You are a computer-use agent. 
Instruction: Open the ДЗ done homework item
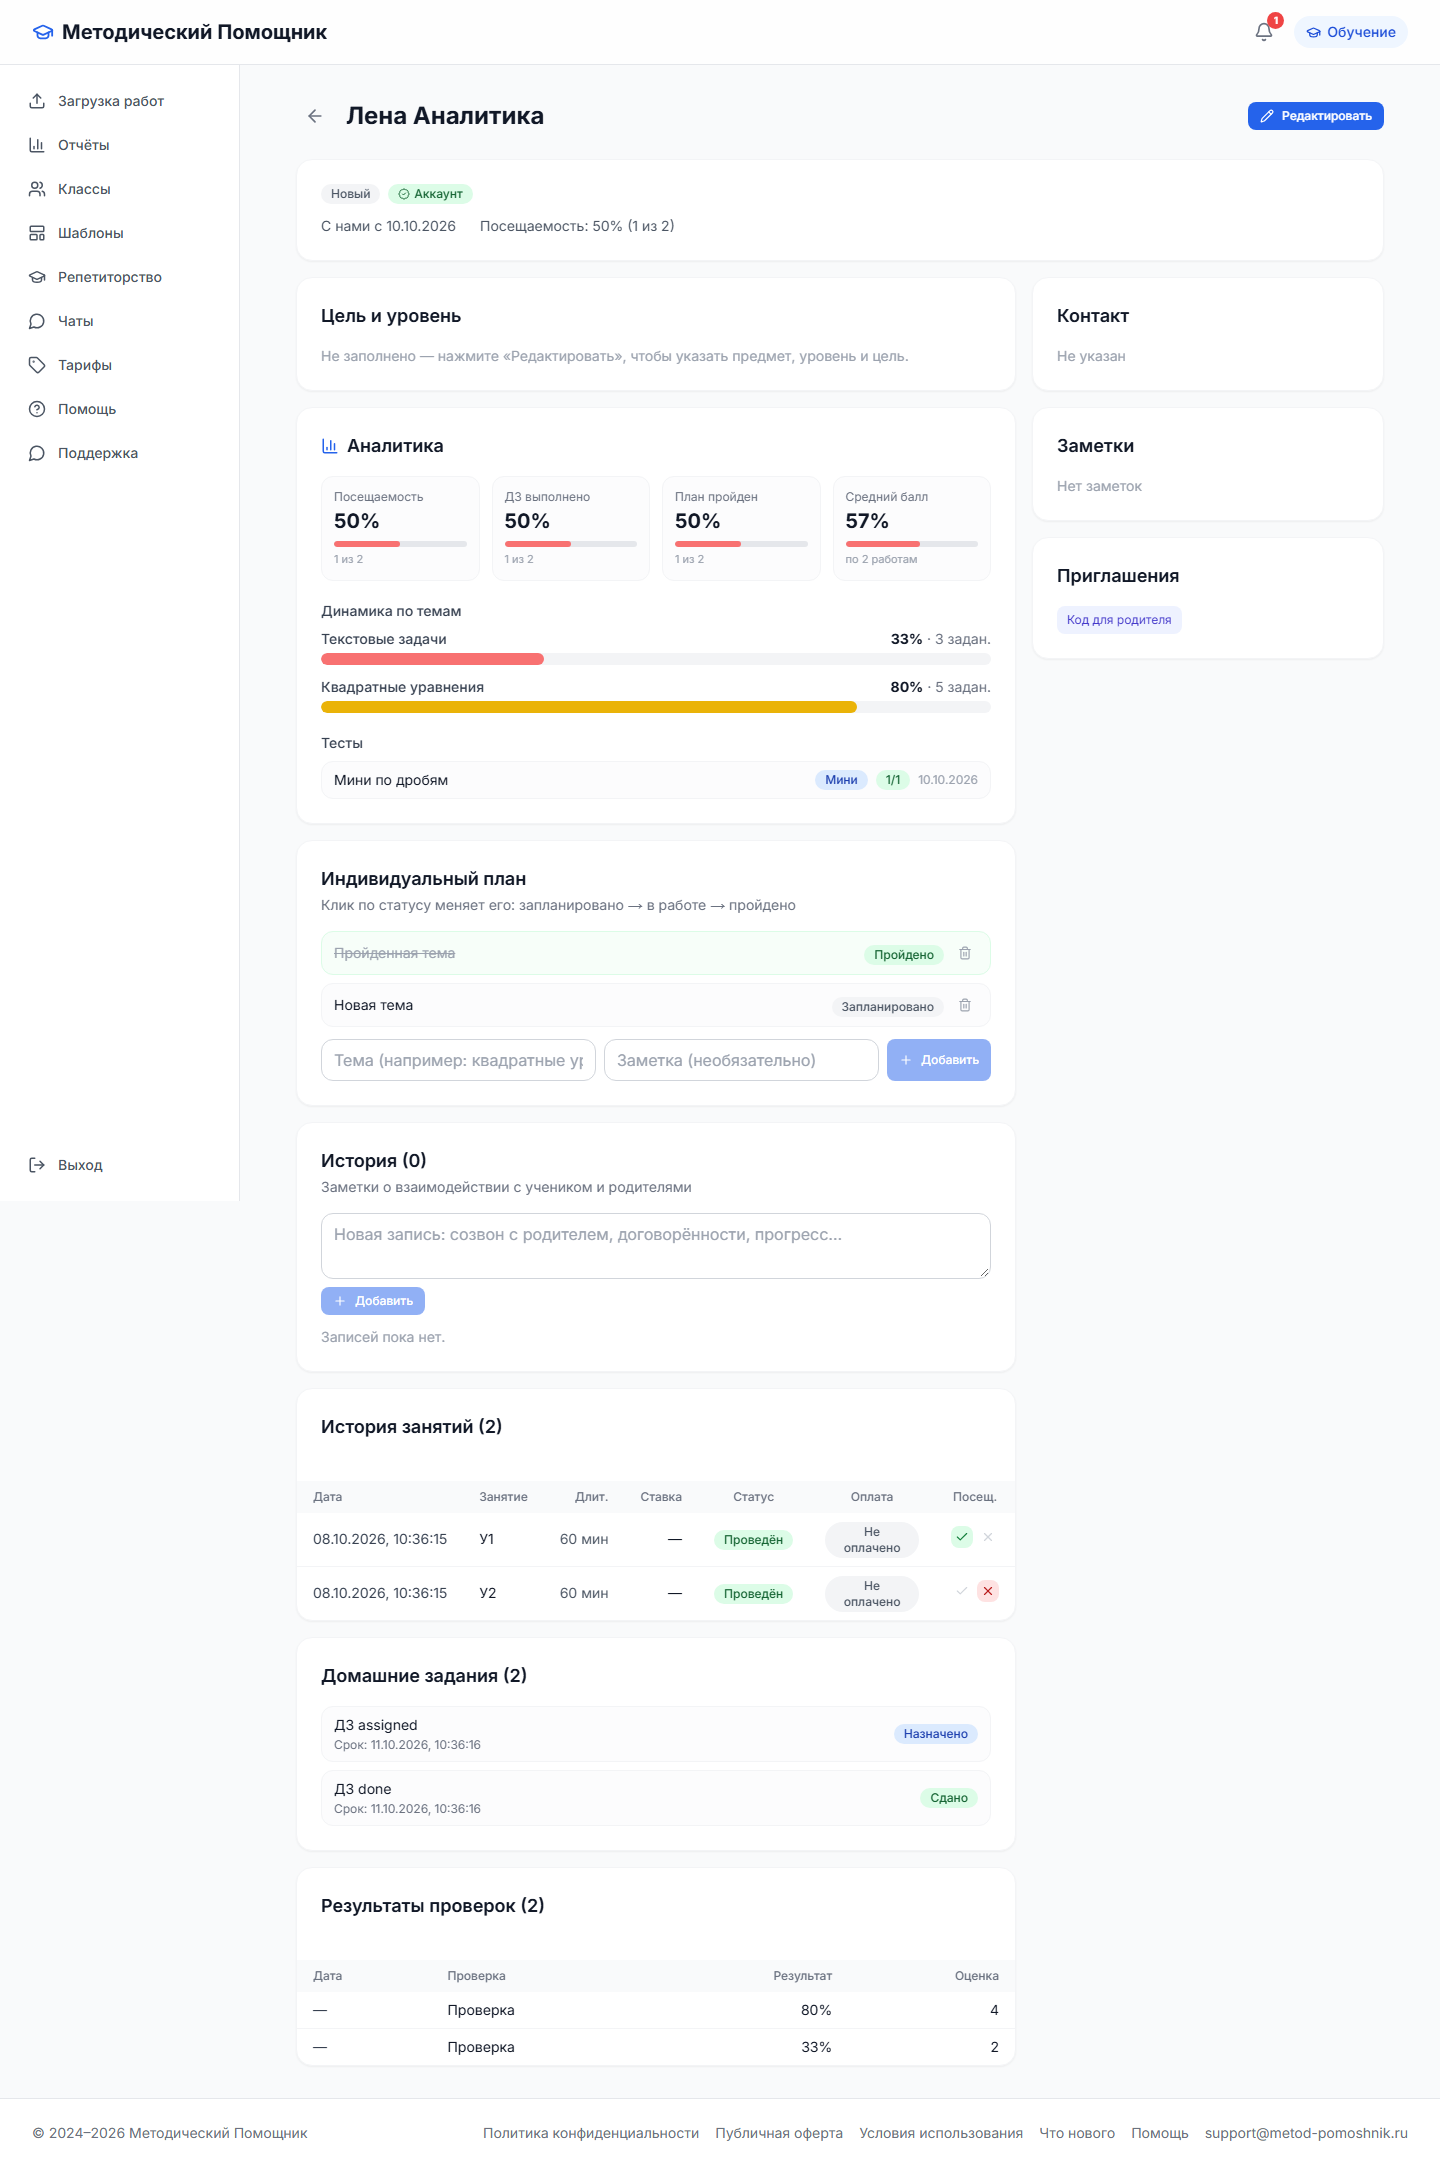click(x=656, y=1798)
